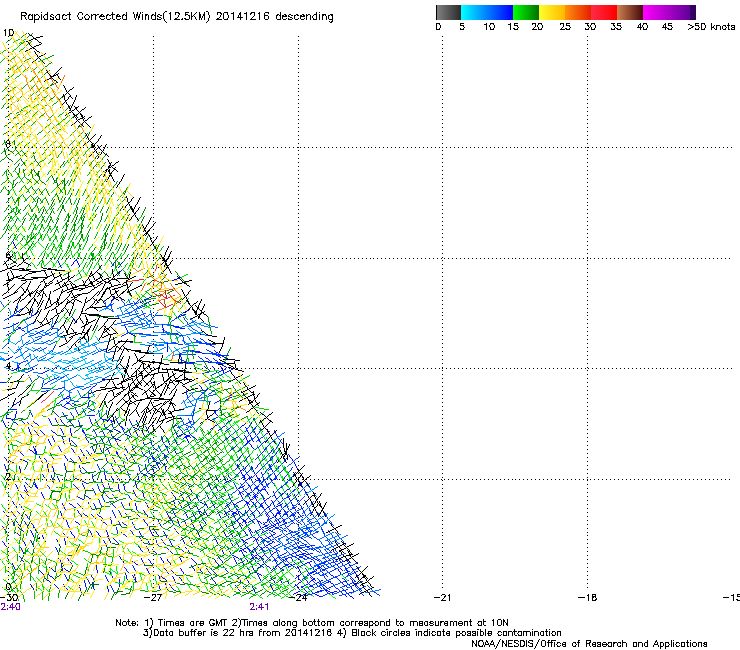Click the NOAA/NESDIS credit text

tap(589, 644)
